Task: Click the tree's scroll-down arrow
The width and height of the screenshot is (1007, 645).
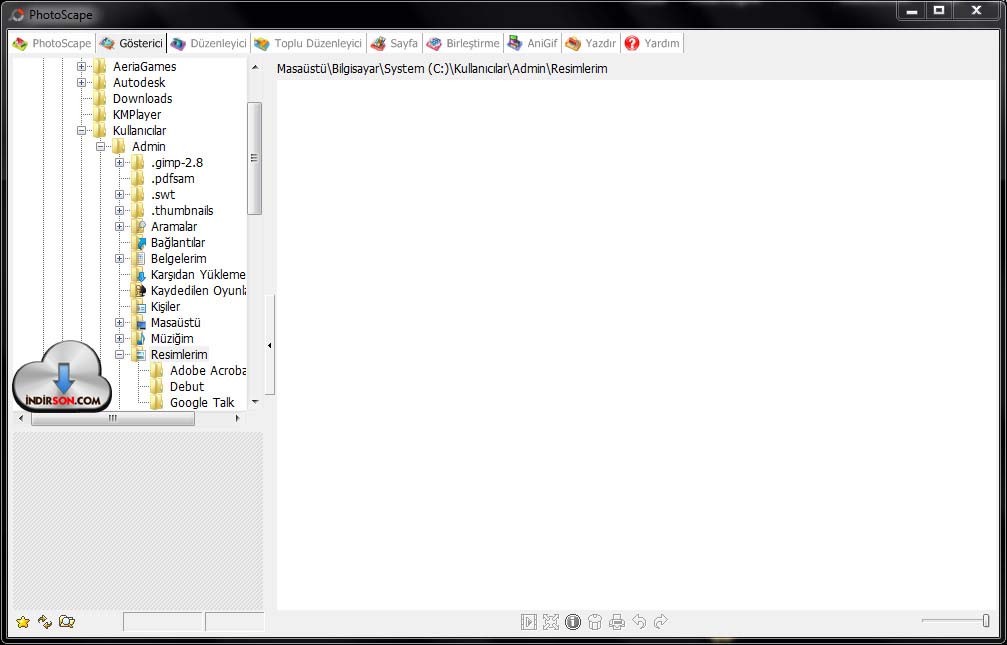Action: (255, 402)
